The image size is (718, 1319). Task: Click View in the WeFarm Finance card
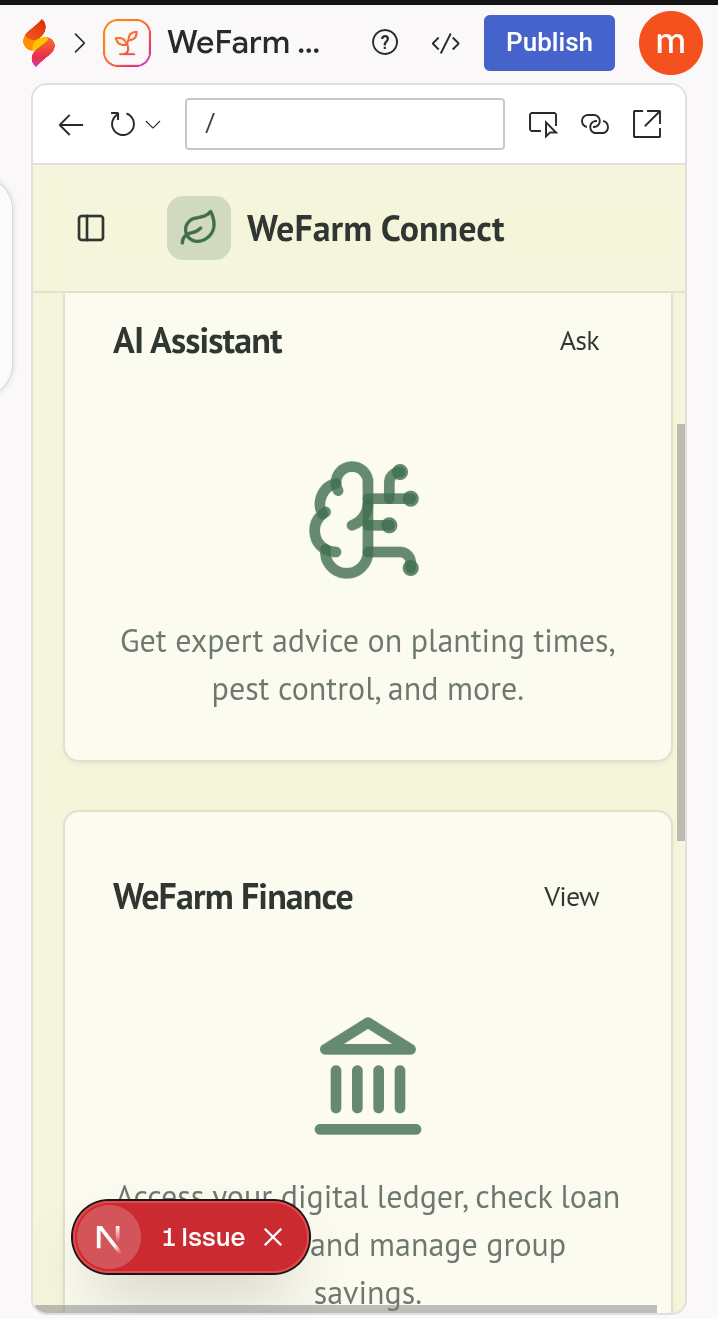tap(572, 897)
